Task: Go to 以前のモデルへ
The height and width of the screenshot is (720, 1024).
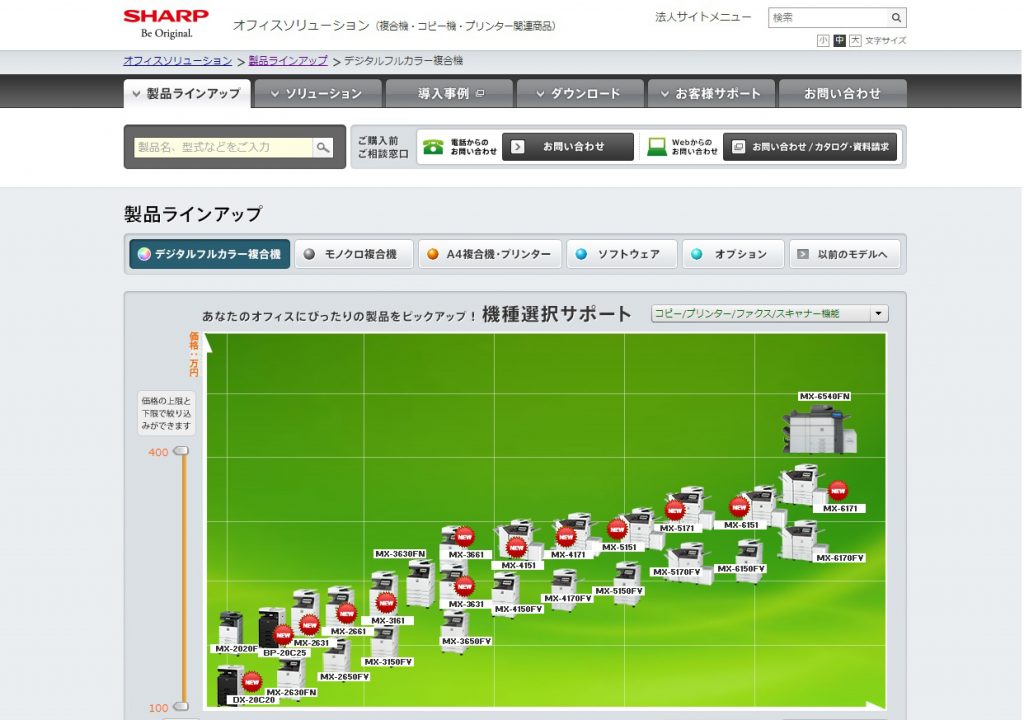Action: point(844,254)
